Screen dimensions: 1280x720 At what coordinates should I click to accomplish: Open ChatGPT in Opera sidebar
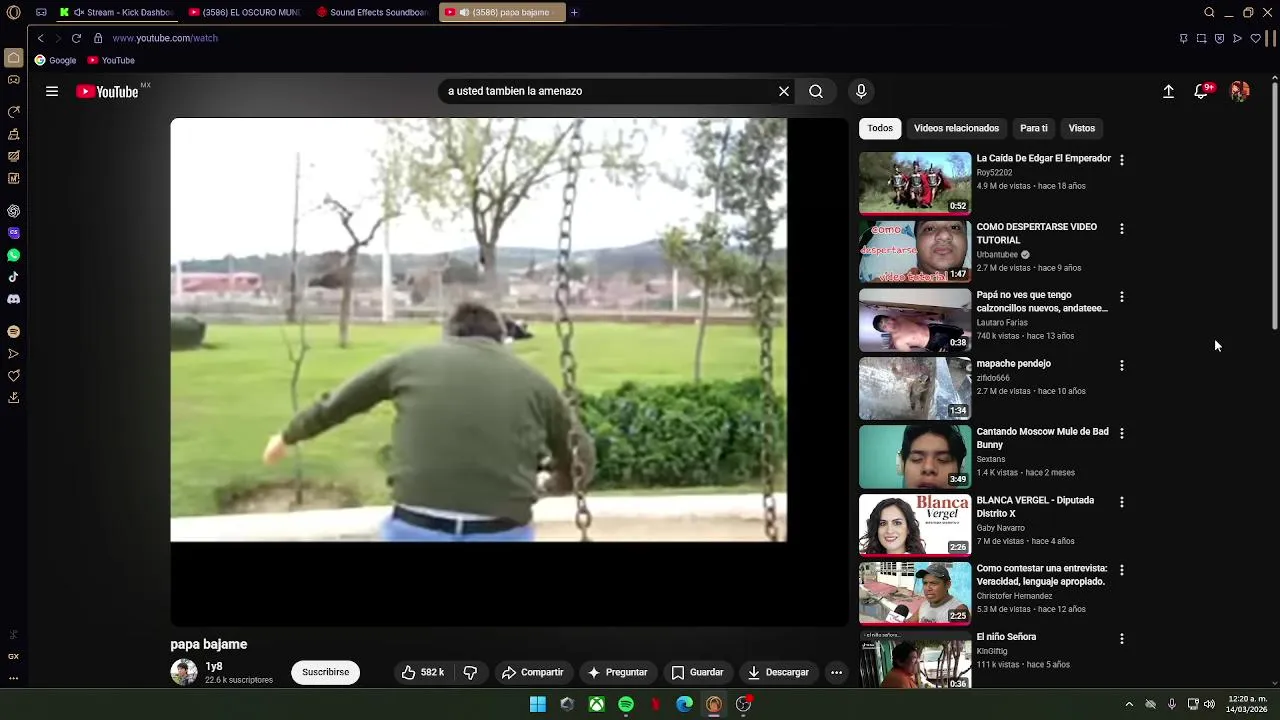tap(13, 211)
